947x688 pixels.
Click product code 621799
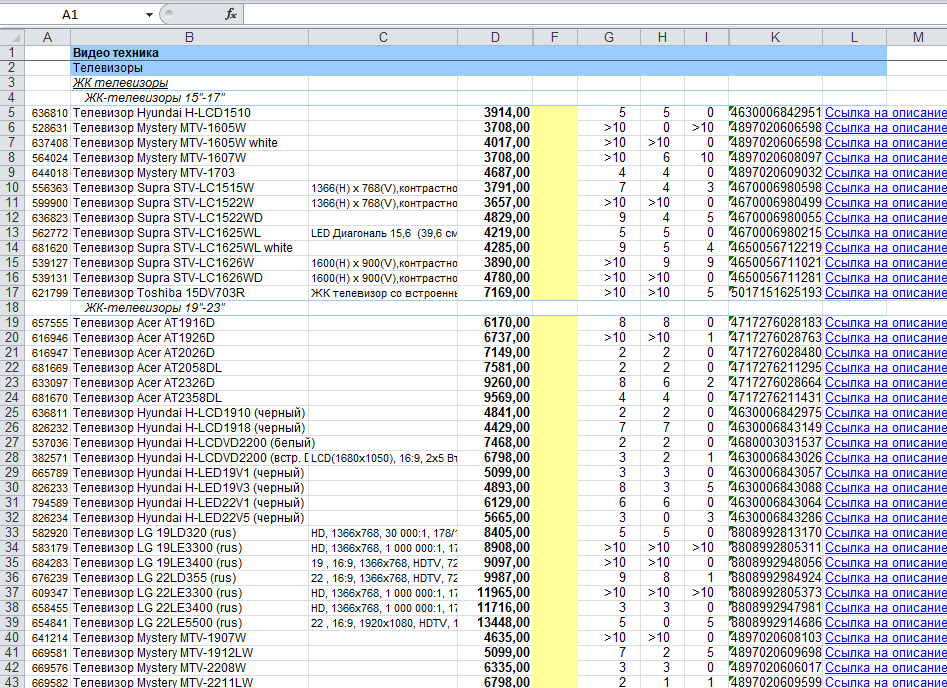click(x=48, y=292)
